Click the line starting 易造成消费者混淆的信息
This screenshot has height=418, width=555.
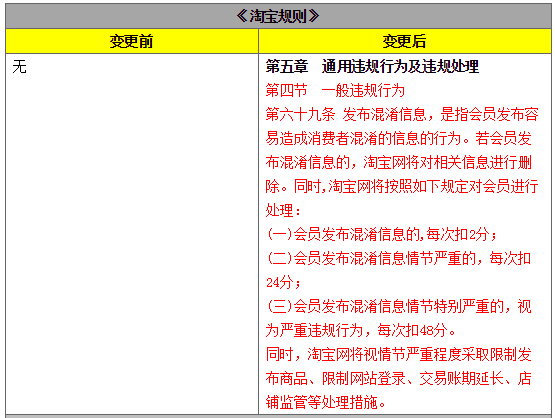pyautogui.click(x=399, y=138)
